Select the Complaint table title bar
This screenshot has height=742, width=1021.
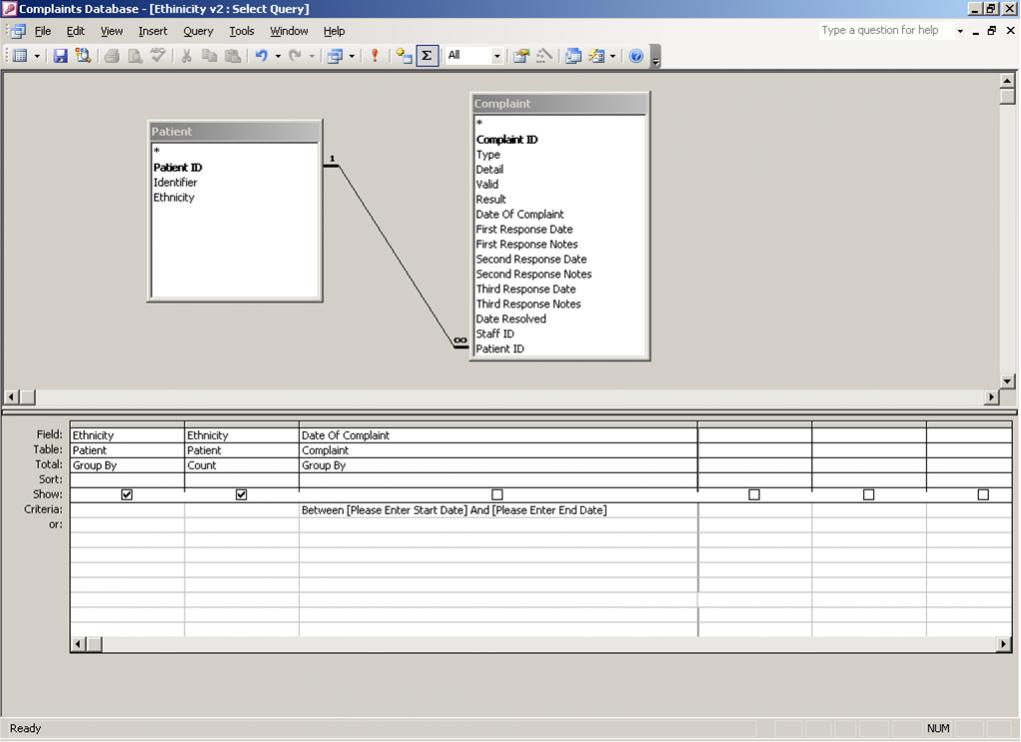[559, 103]
